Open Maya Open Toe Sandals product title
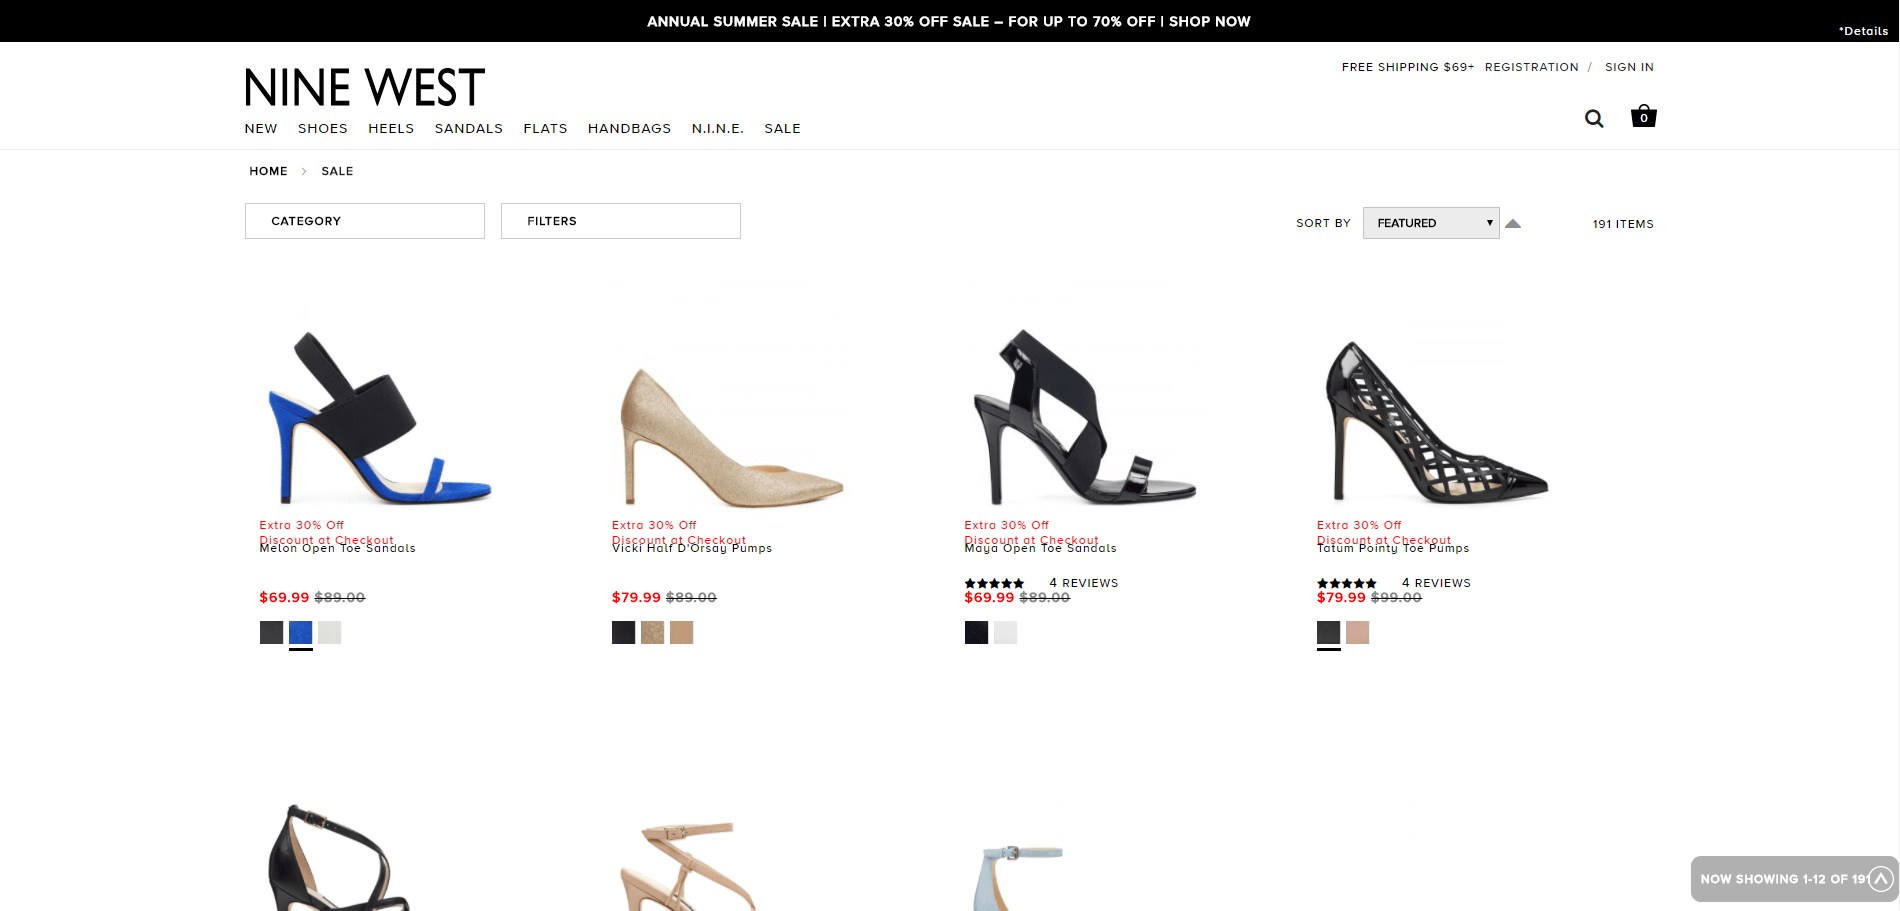 1041,548
